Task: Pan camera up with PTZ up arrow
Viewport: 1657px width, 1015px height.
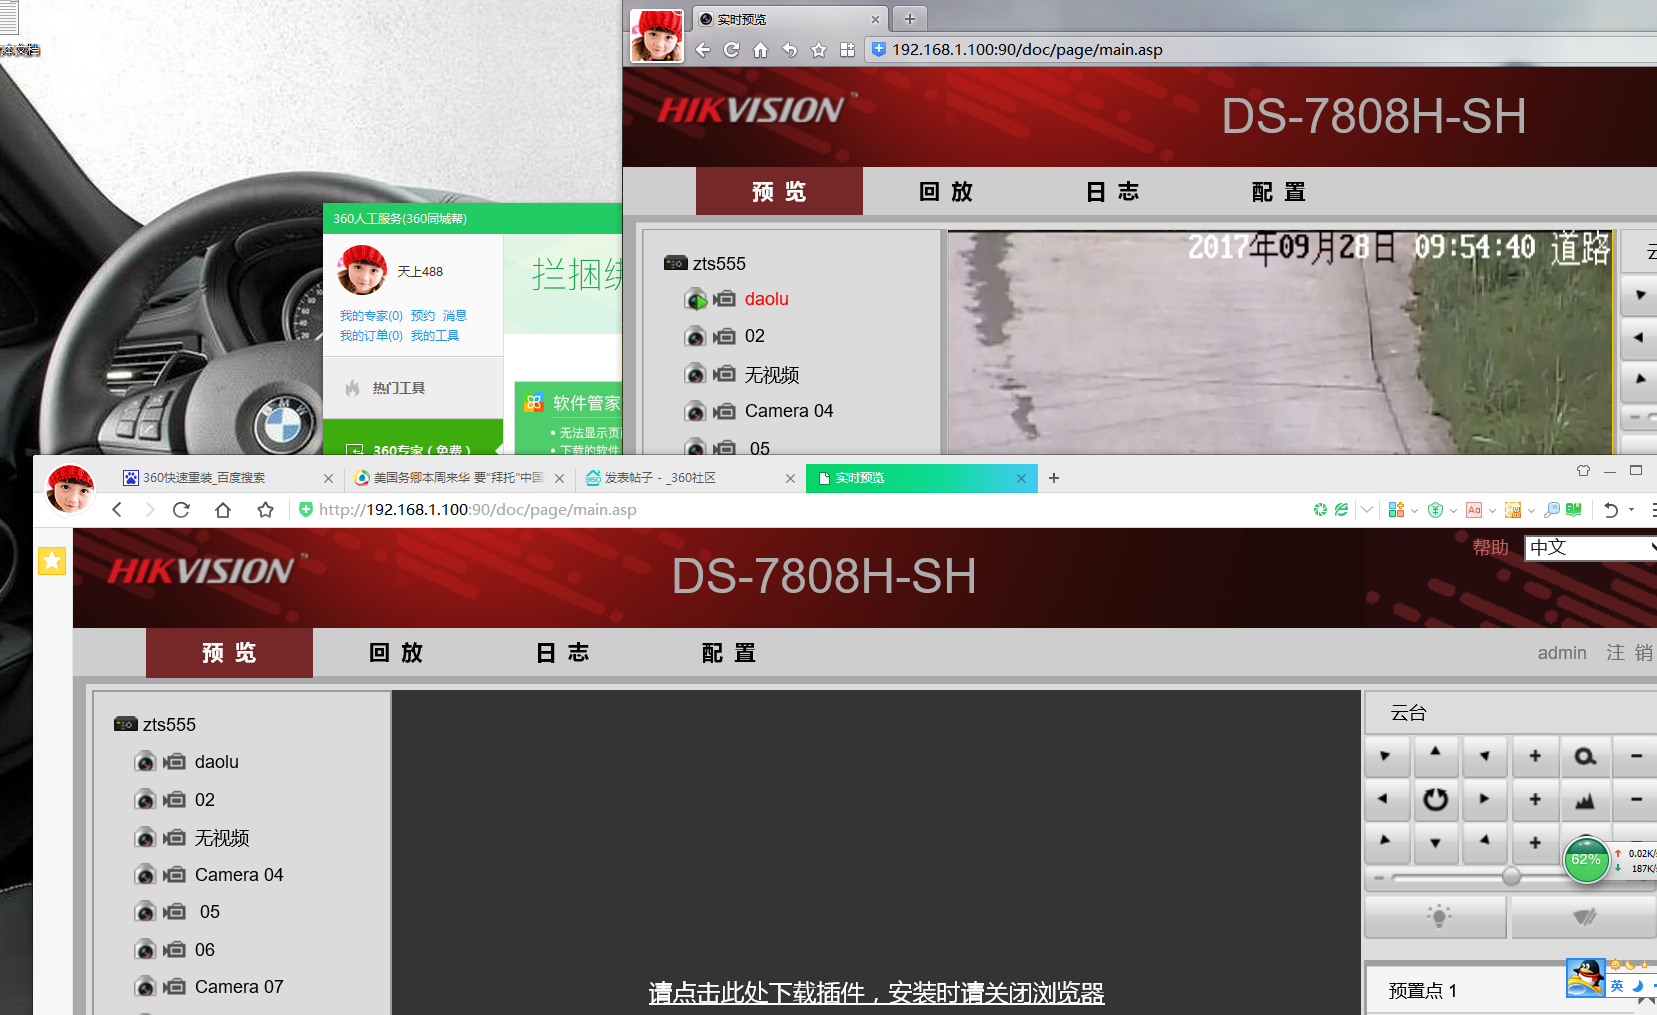Action: pyautogui.click(x=1435, y=756)
